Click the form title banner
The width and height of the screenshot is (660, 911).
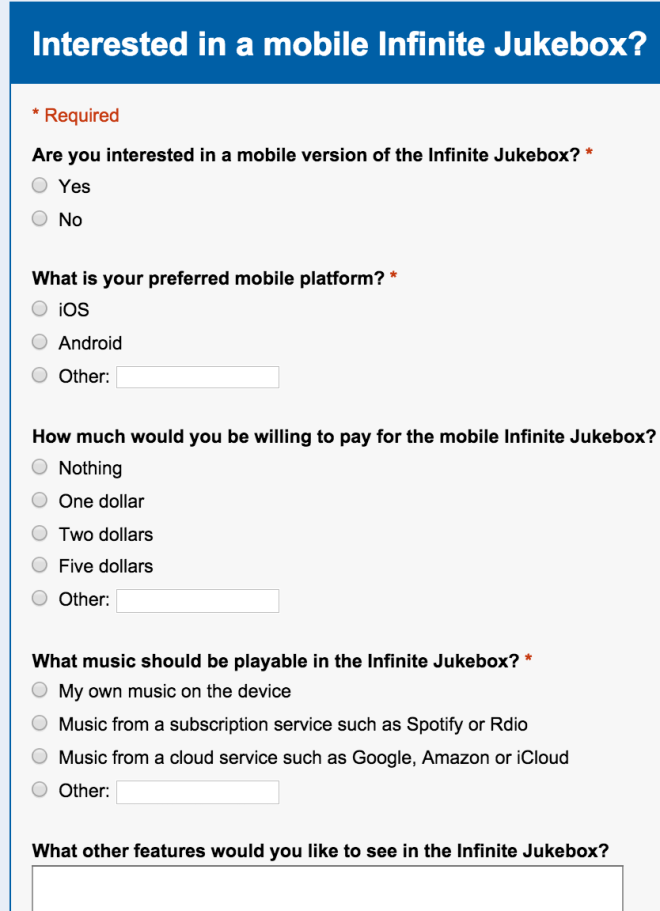330,44
